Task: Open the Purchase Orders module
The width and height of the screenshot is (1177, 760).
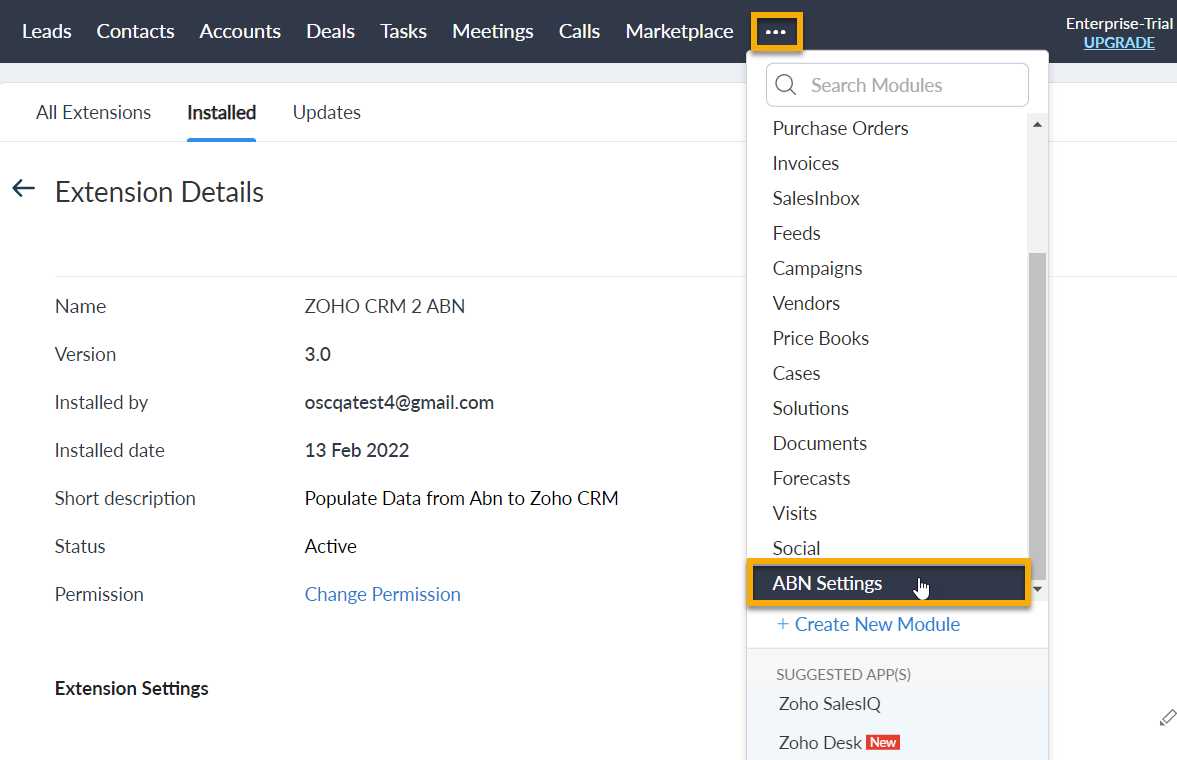Action: 840,129
